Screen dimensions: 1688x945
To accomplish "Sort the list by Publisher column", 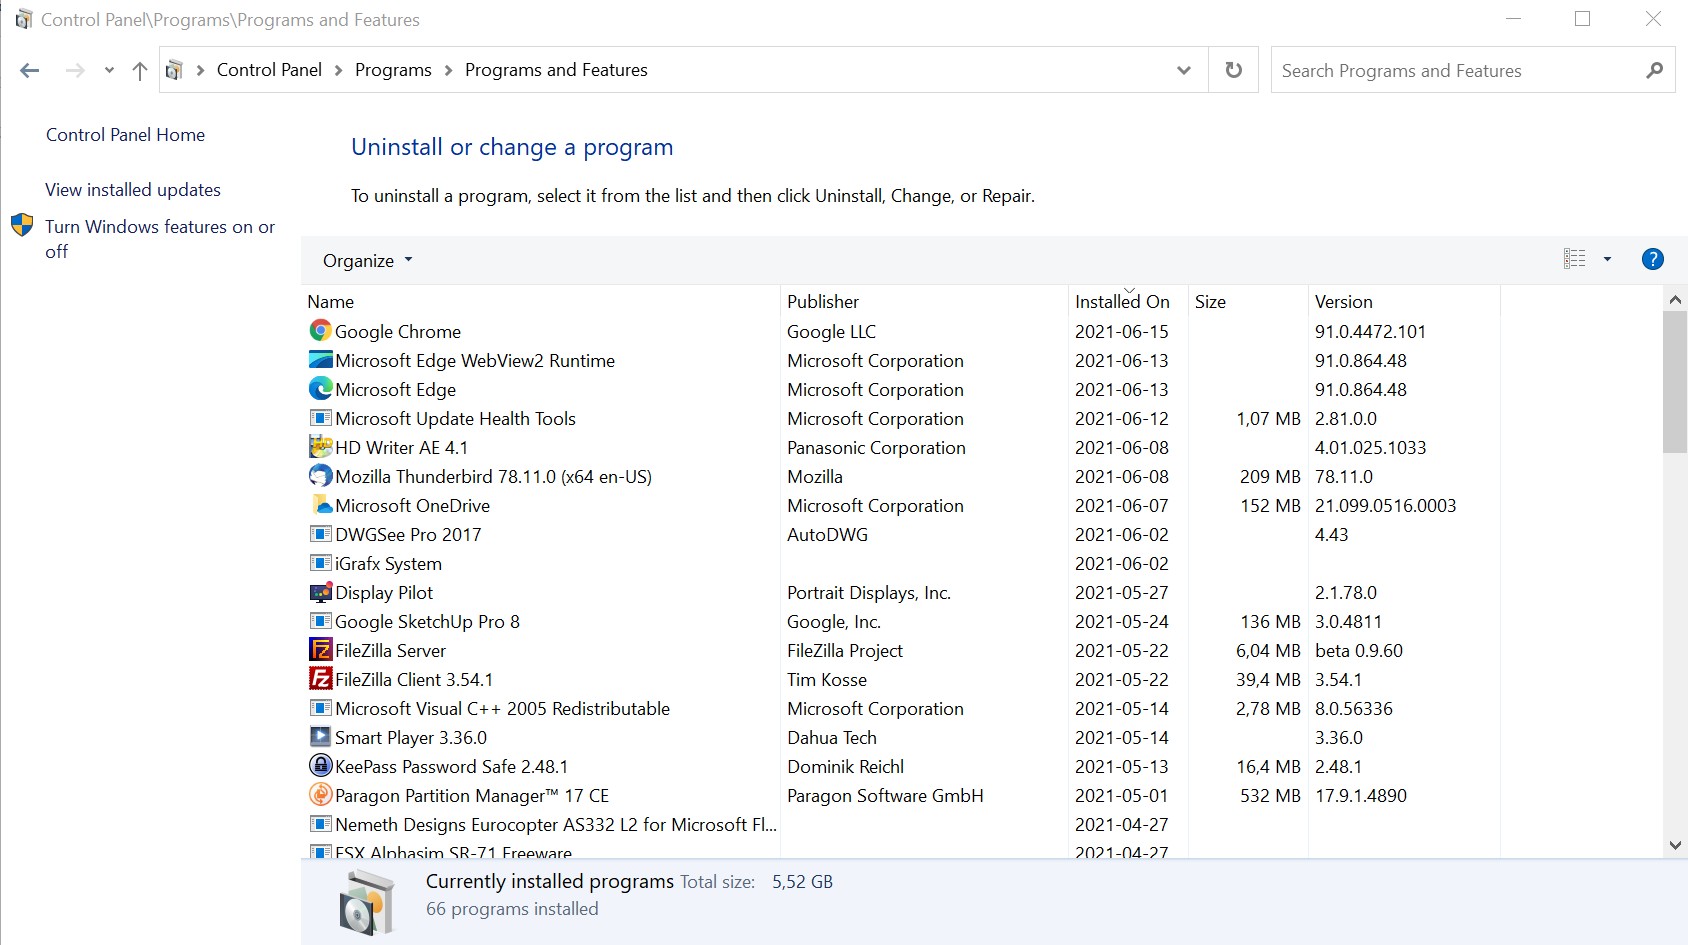I will coord(823,302).
